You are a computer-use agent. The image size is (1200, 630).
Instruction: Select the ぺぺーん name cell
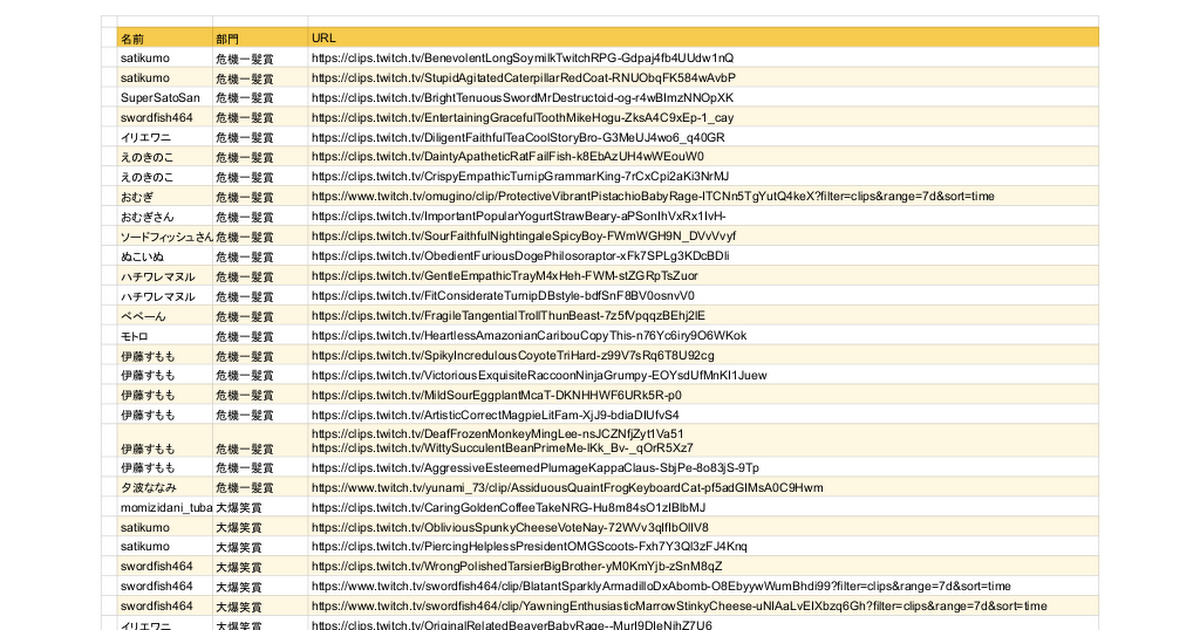pos(164,316)
